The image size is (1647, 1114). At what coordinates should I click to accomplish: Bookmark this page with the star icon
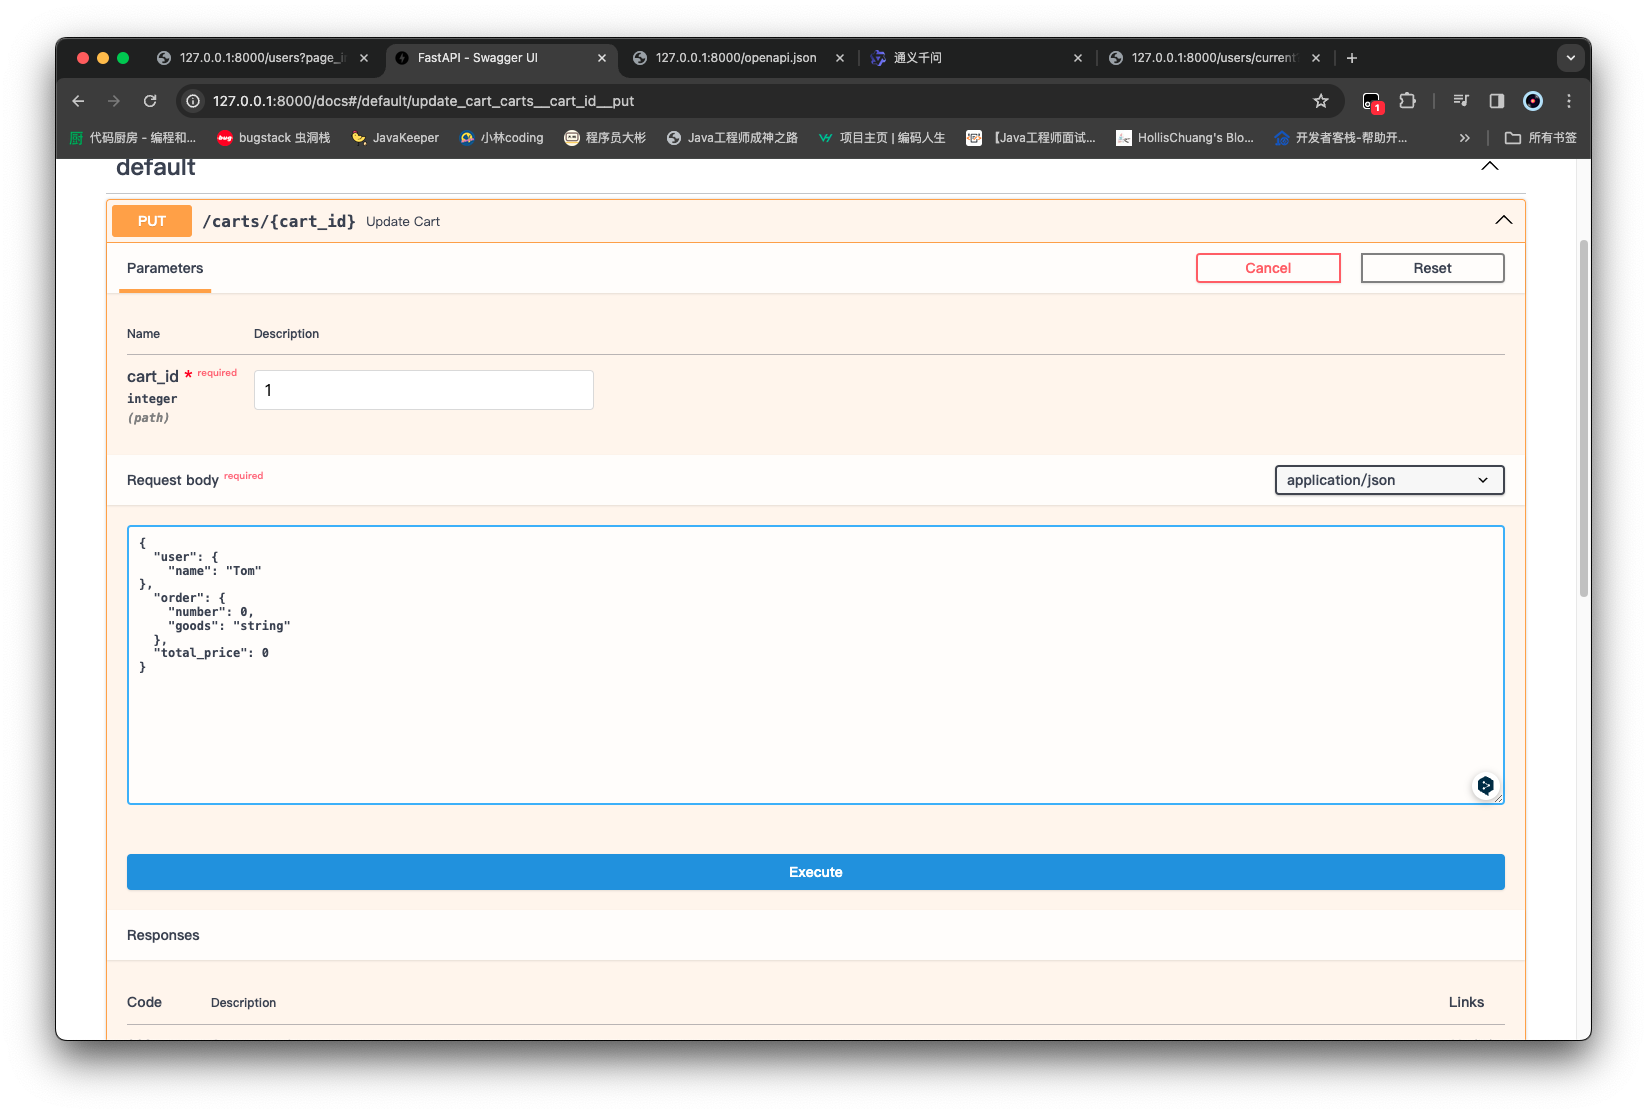tap(1321, 101)
